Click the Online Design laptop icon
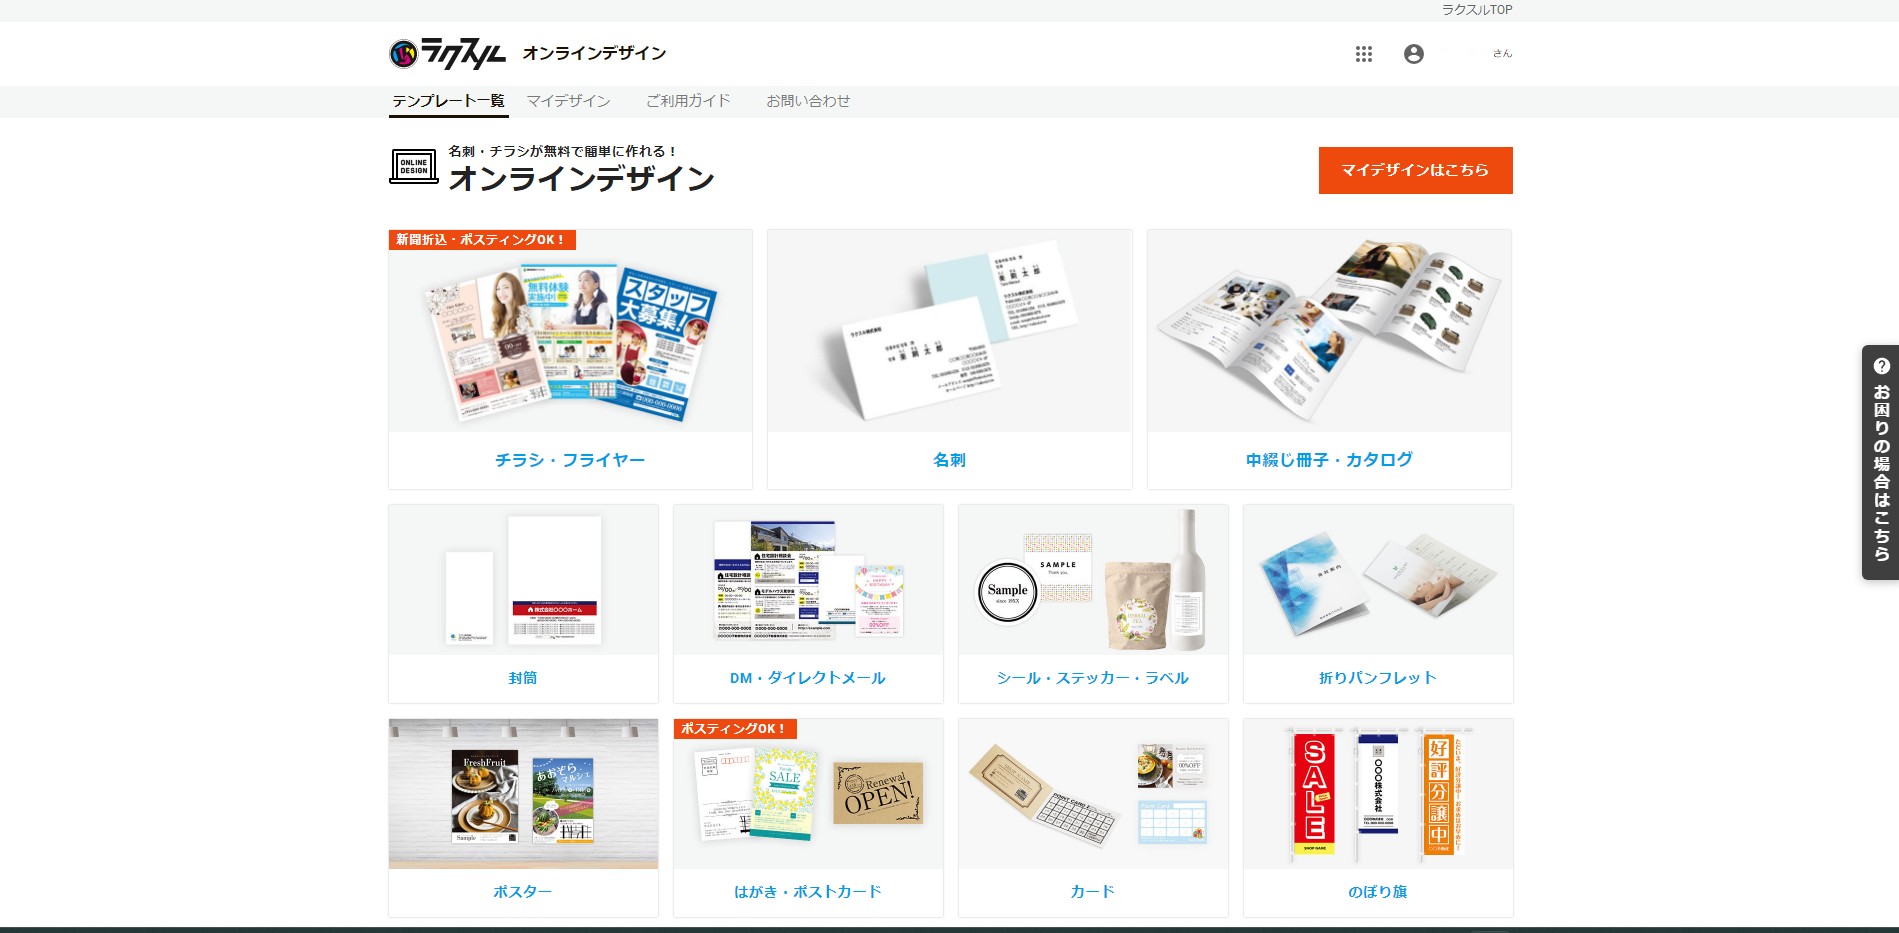1899x933 pixels. point(414,166)
